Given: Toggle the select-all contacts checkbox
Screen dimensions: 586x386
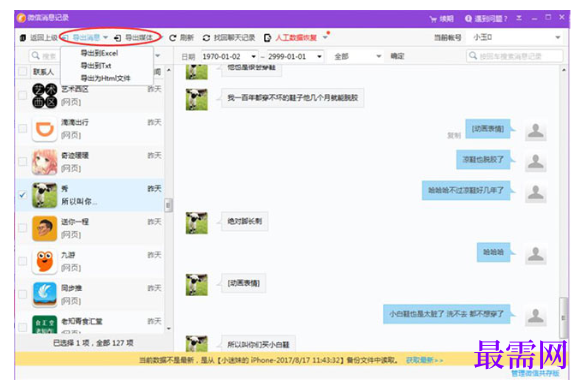Looking at the screenshot, I should tap(23, 71).
